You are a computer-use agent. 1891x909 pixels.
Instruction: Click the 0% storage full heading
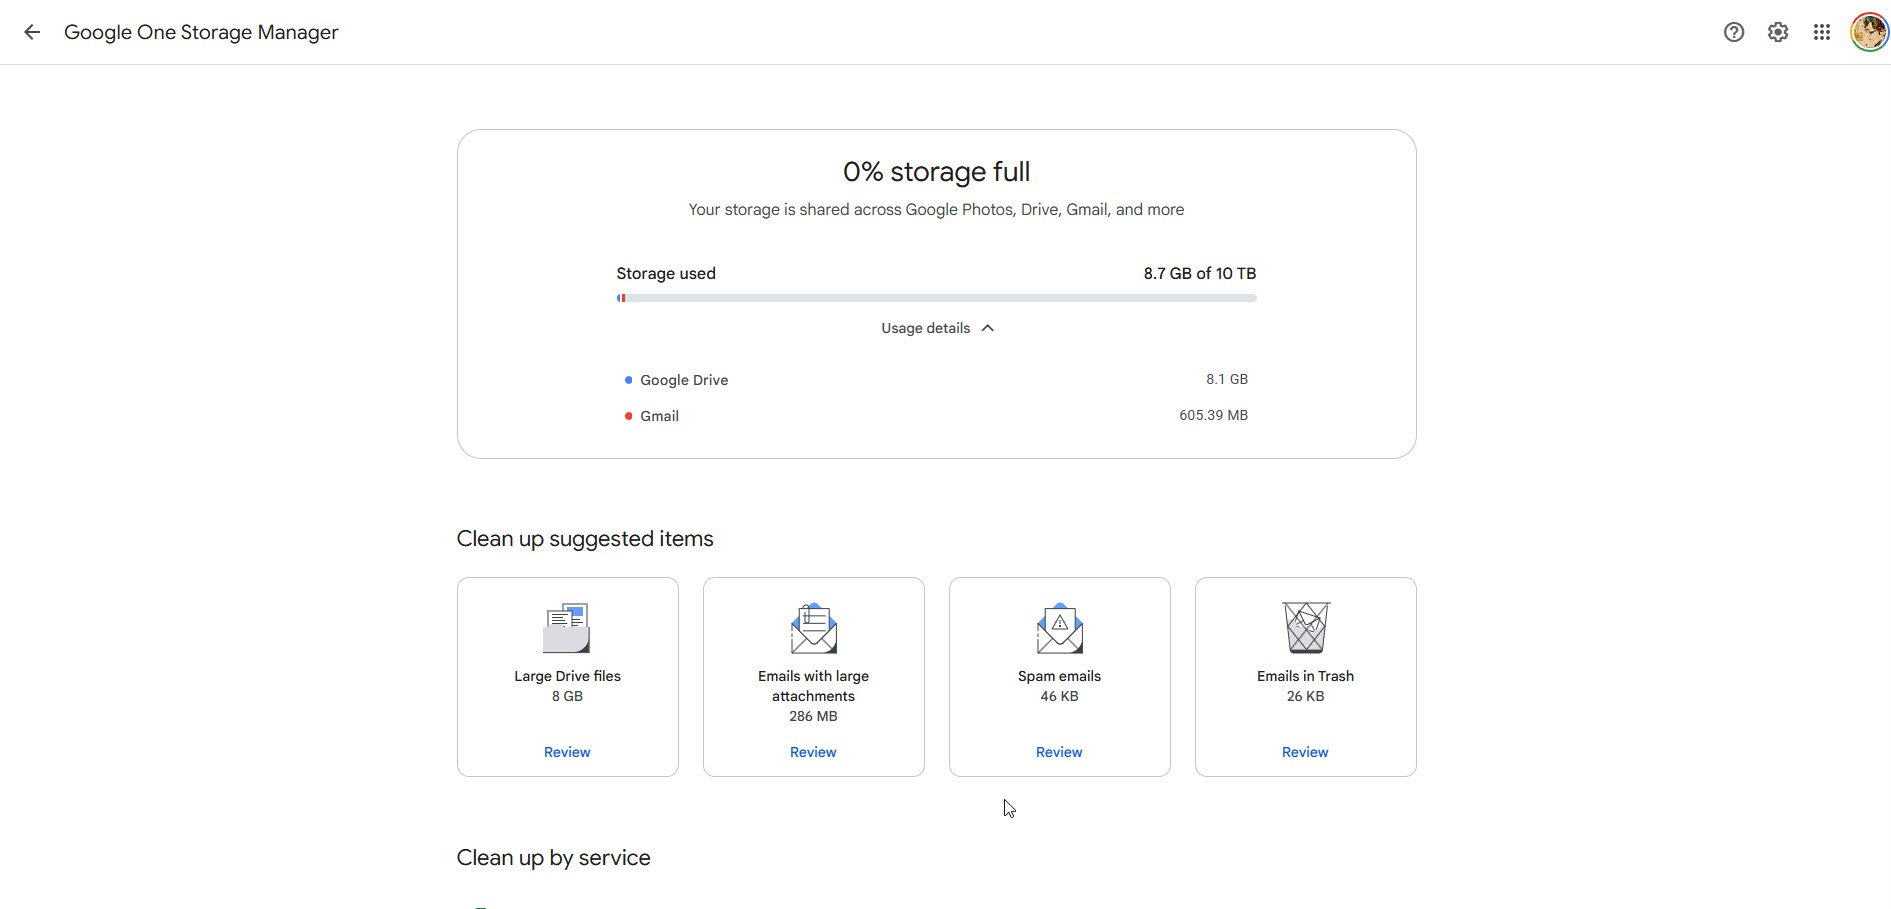936,172
